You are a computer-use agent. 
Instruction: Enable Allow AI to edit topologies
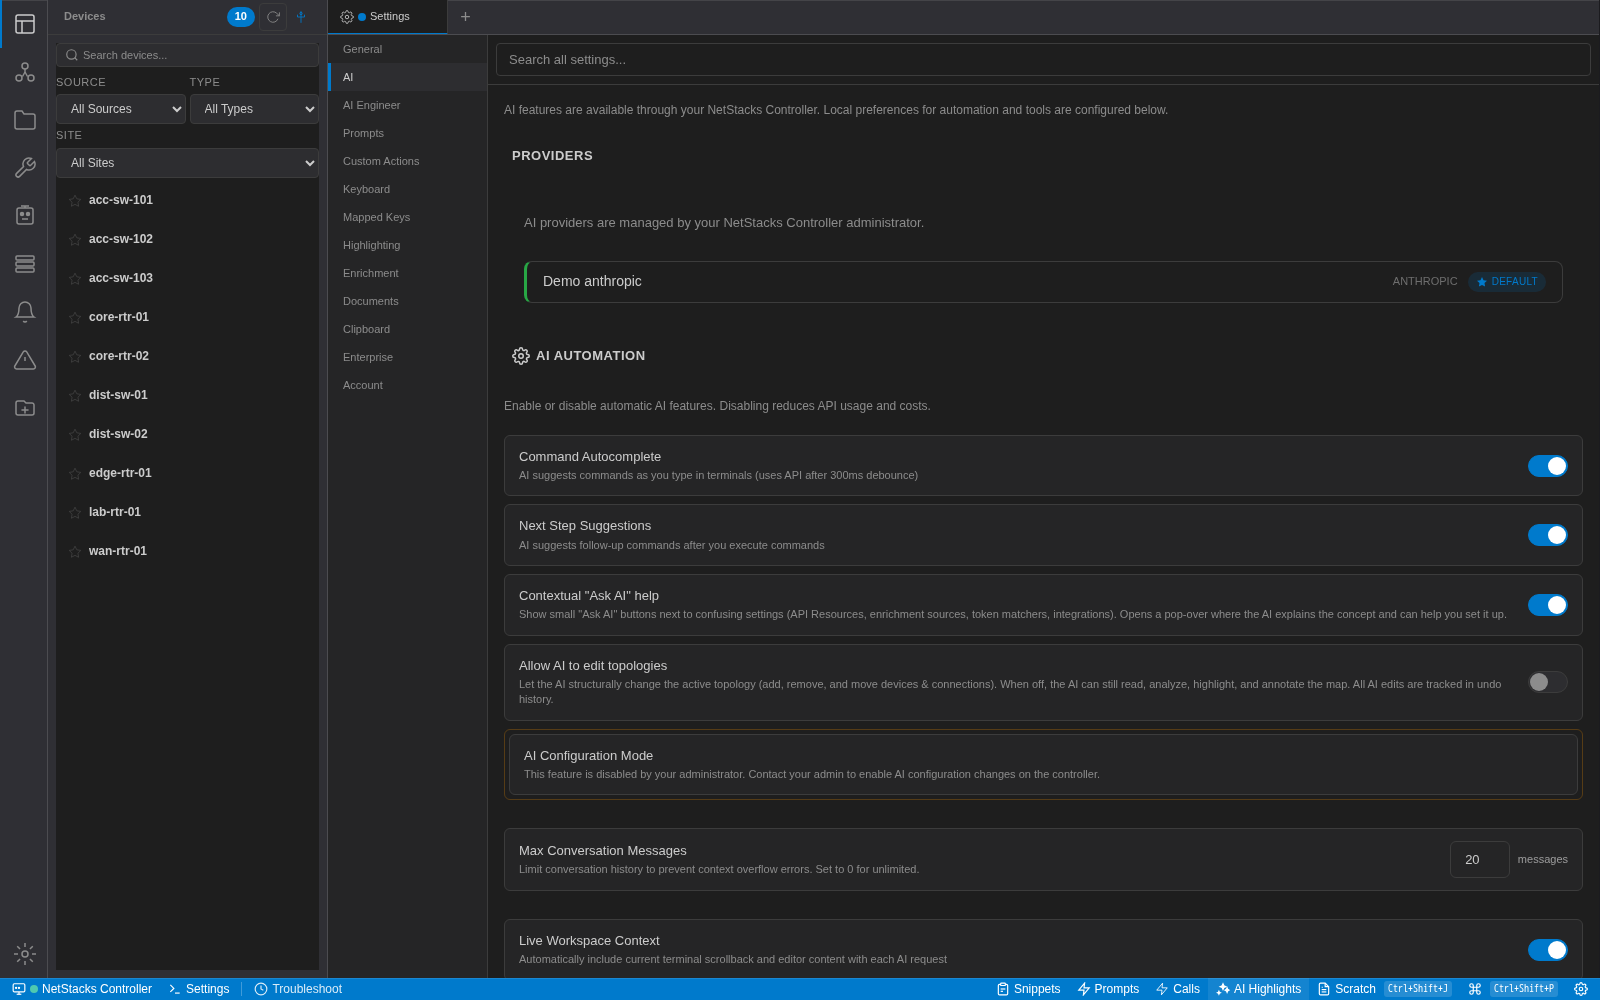tap(1547, 682)
